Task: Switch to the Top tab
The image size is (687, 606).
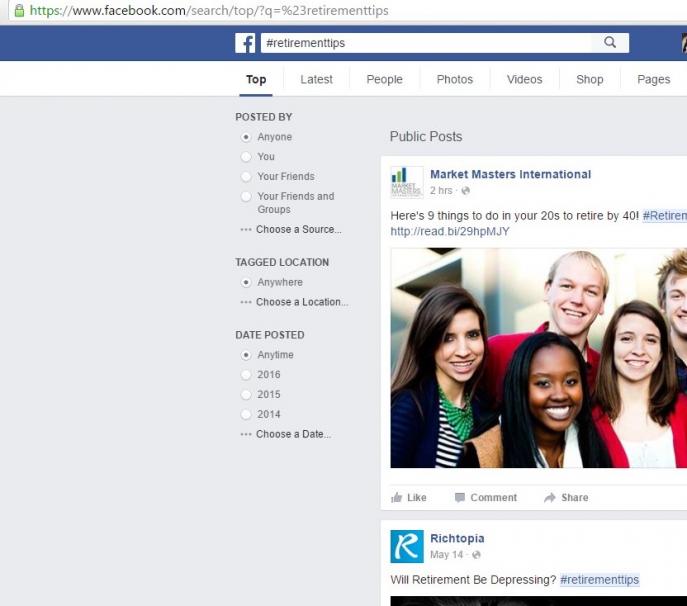Action: 256,79
